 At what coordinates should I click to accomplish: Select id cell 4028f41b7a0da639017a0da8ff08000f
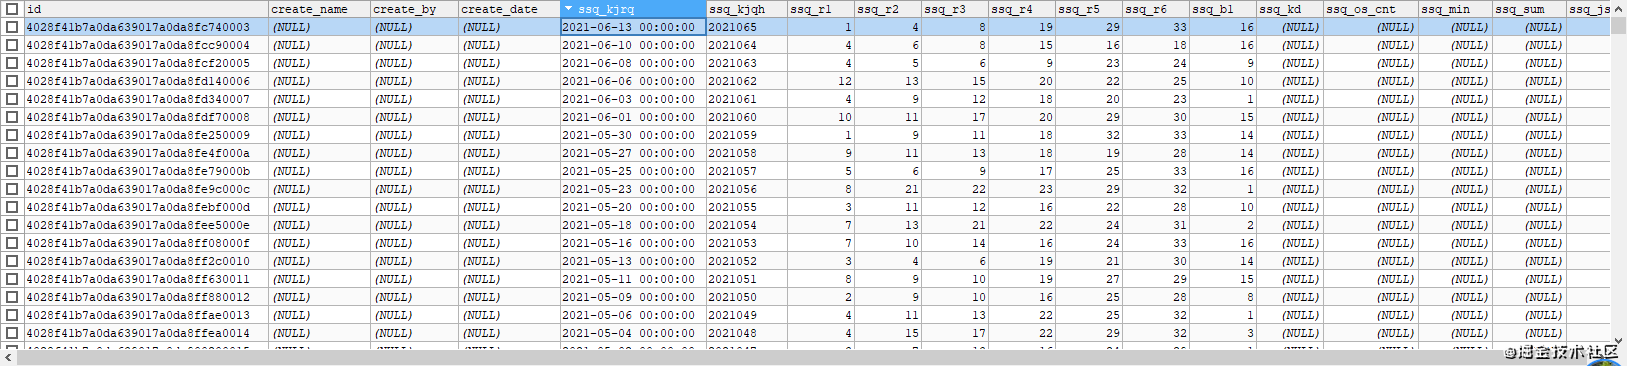pos(146,243)
